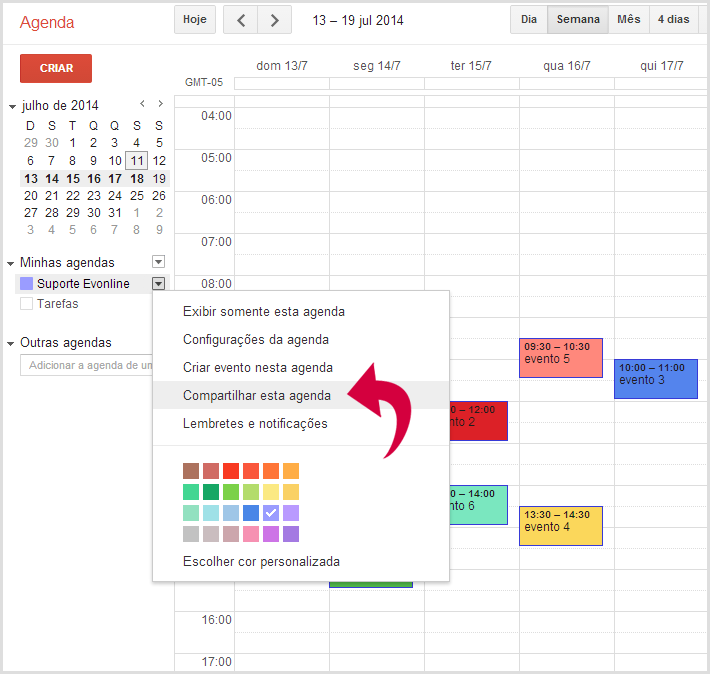Toggle Suporte Evonline calendar visibility
Image resolution: width=710 pixels, height=674 pixels.
27,284
